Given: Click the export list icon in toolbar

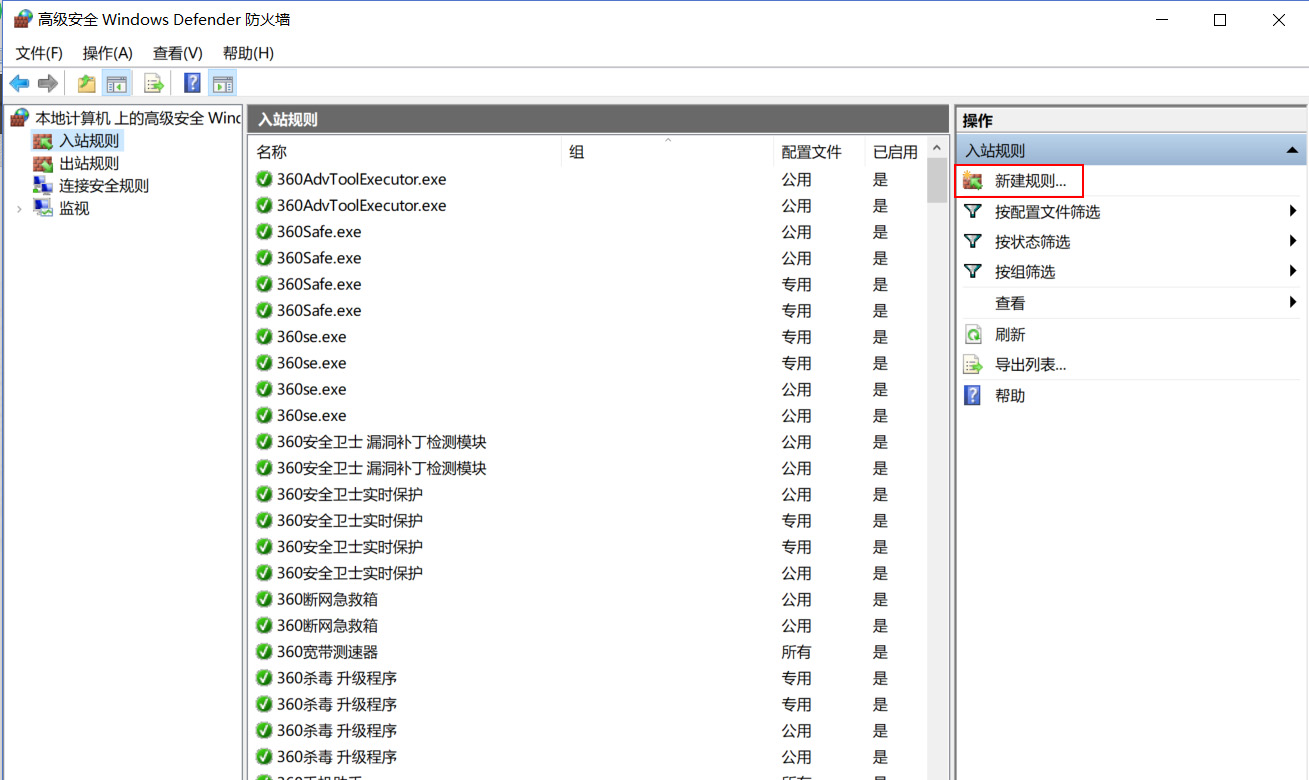Looking at the screenshot, I should click(x=153, y=83).
